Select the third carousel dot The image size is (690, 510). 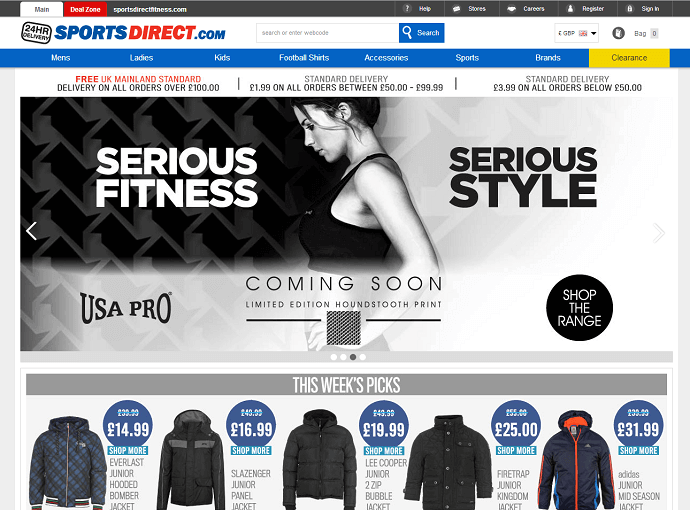pyautogui.click(x=353, y=357)
